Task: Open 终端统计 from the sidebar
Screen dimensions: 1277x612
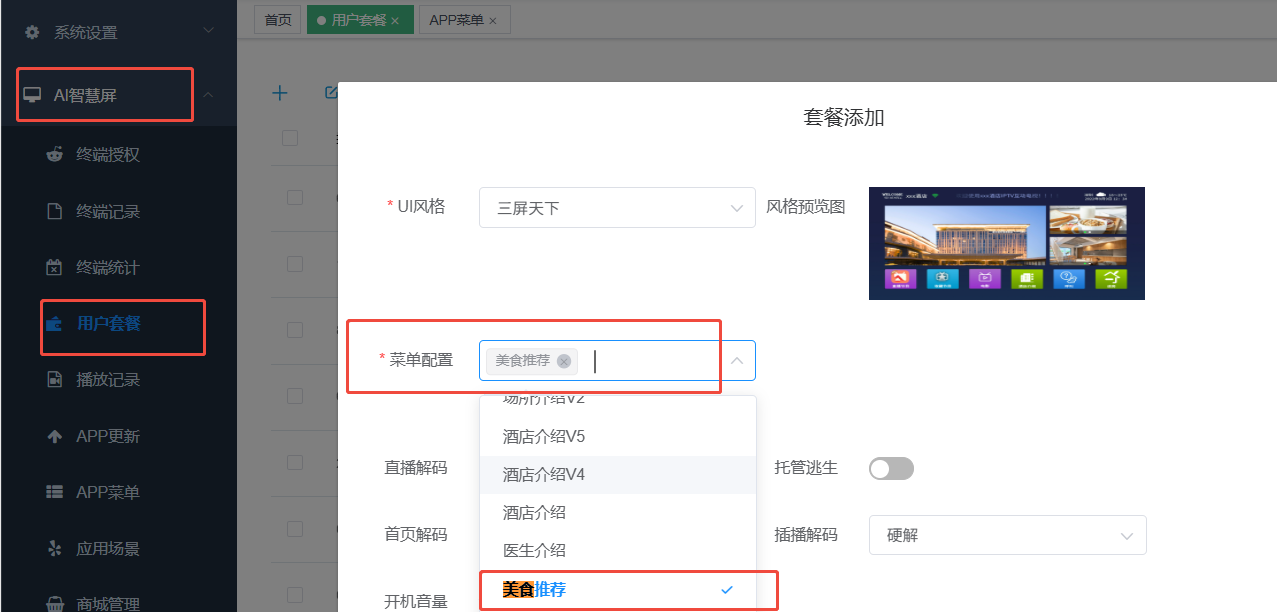Action: click(107, 267)
